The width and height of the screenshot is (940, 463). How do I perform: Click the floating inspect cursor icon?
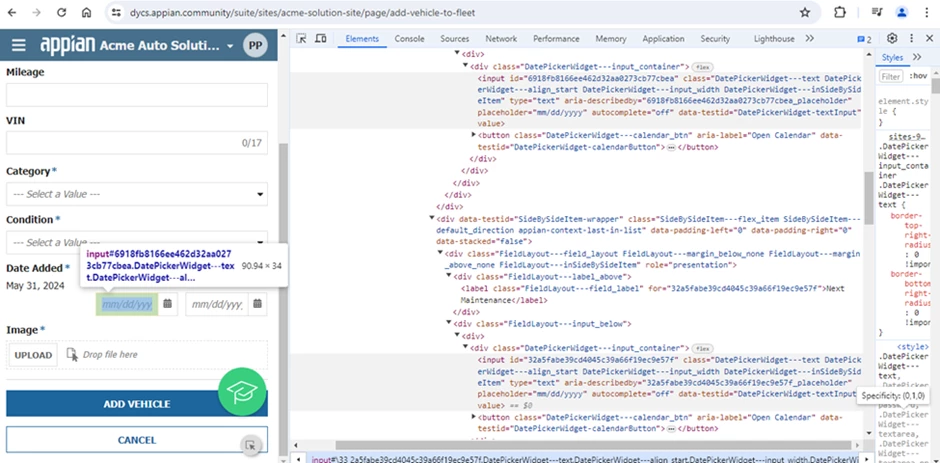[x=251, y=445]
